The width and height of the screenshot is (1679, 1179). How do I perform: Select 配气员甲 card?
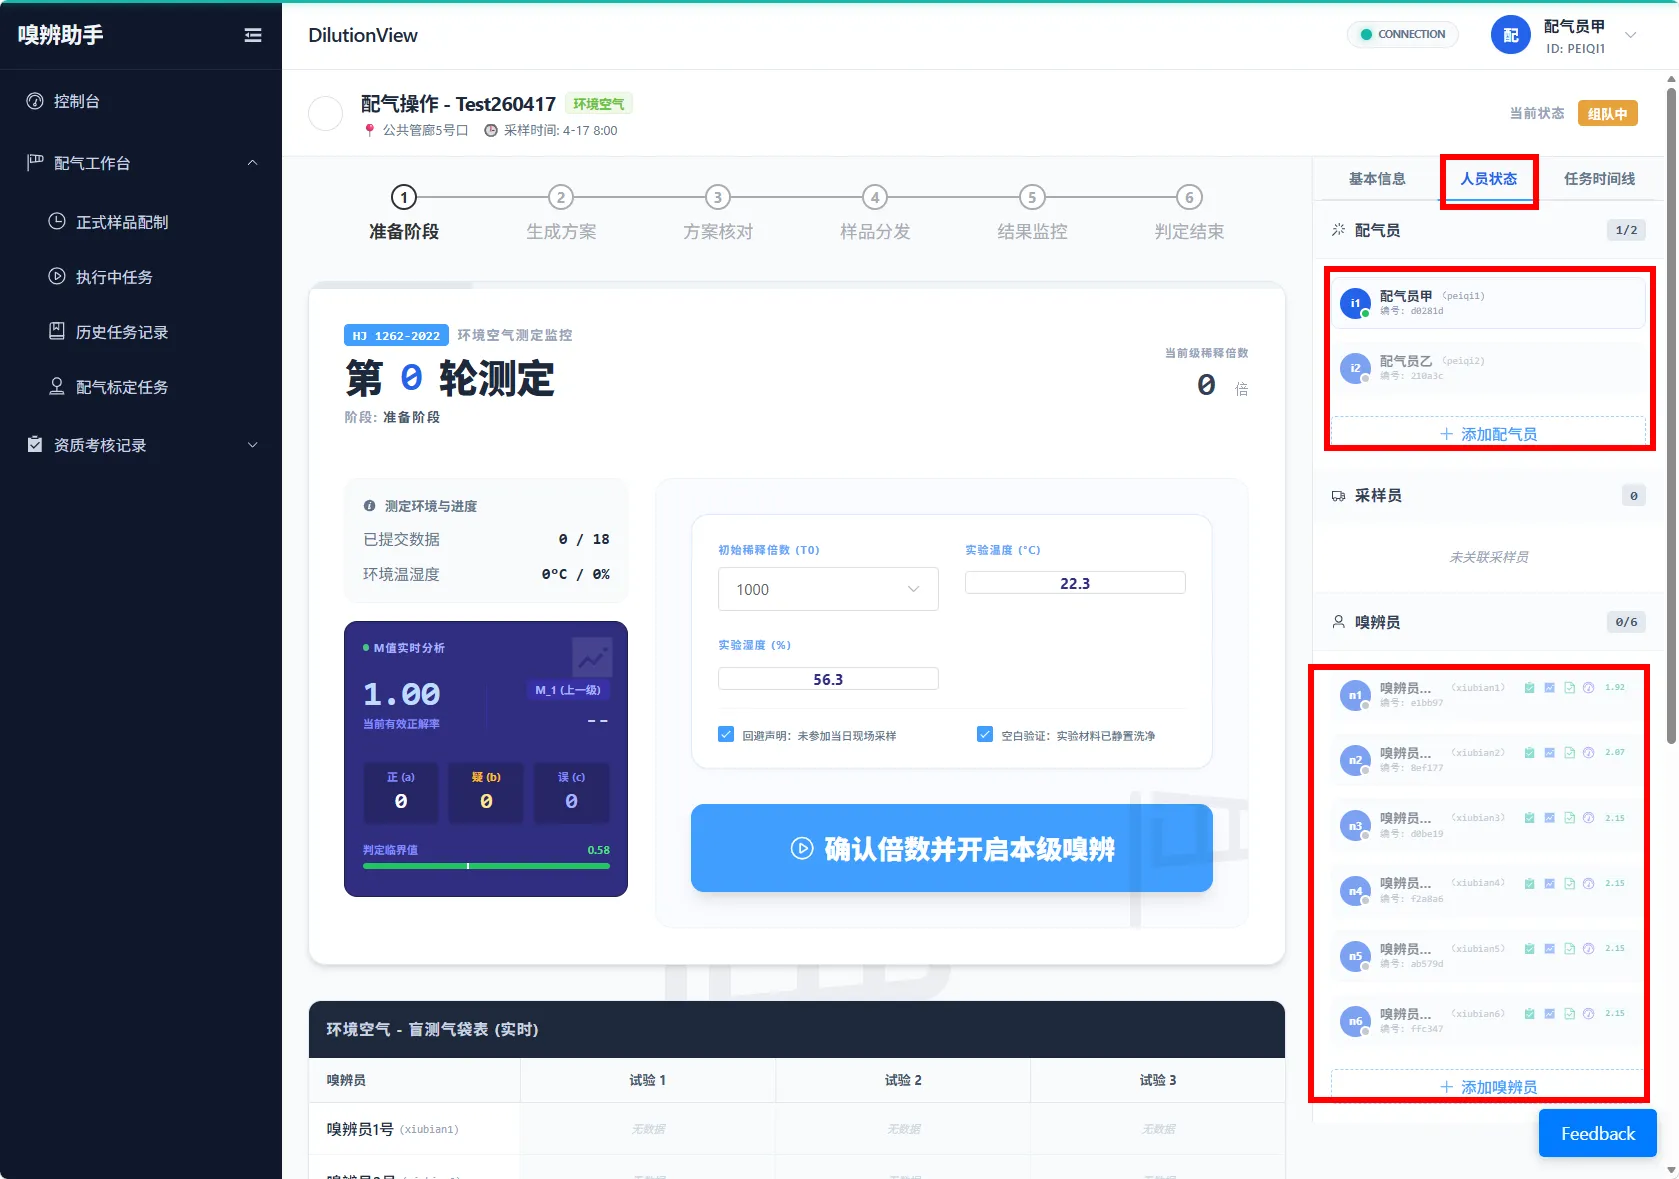point(1489,302)
